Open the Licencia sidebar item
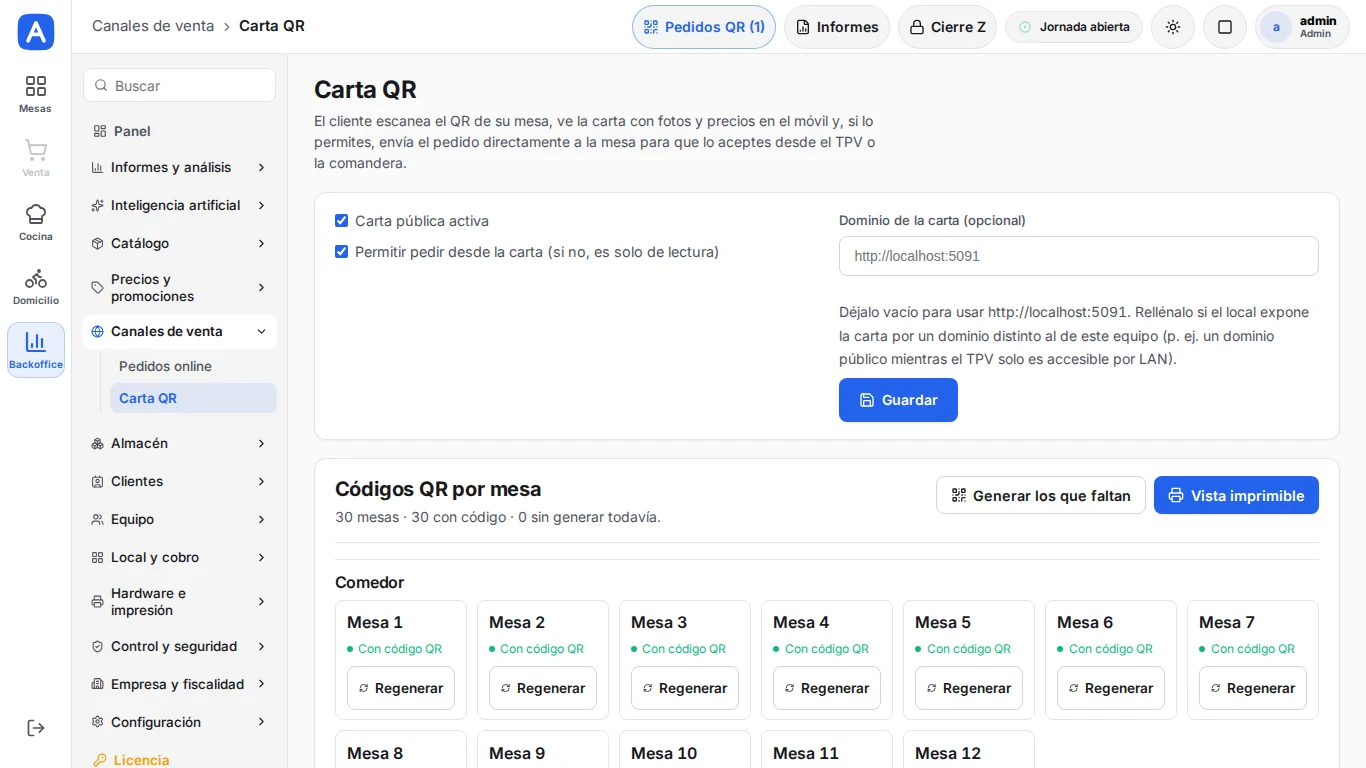Screen dimensions: 1366x768 click(x=179, y=760)
